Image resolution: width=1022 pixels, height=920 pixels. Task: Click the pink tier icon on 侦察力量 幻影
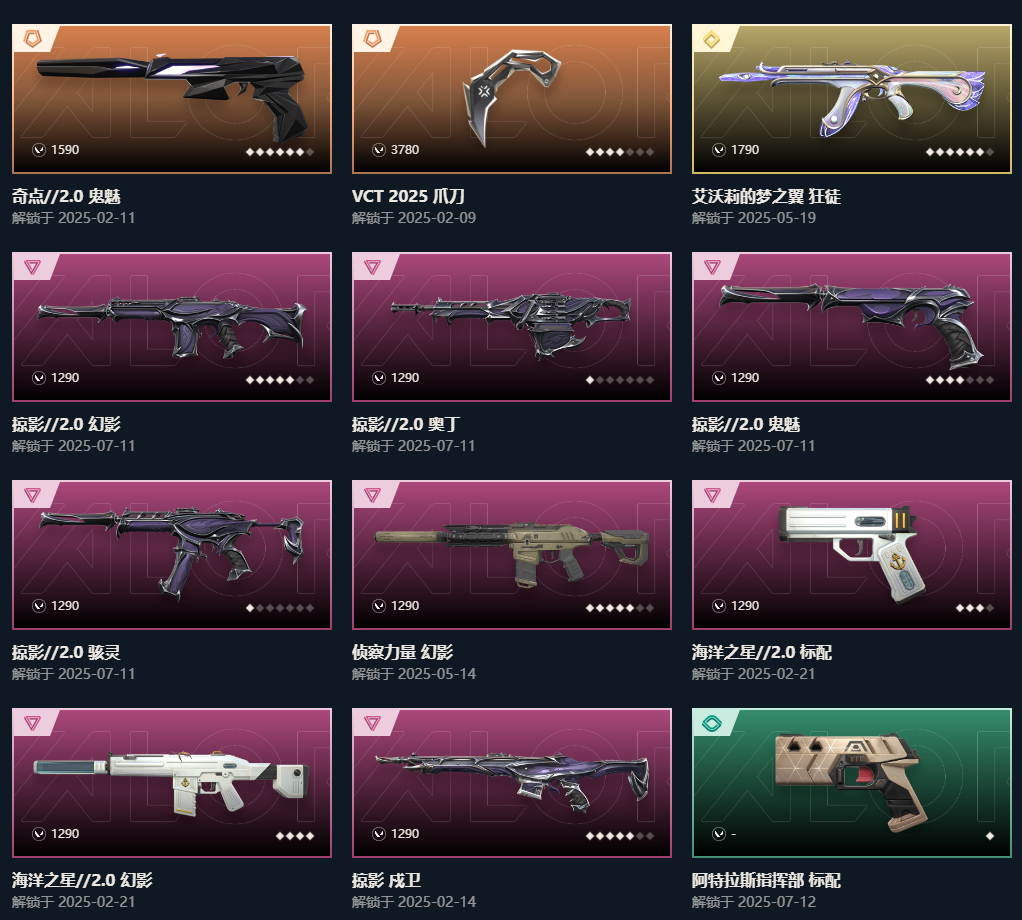point(372,495)
